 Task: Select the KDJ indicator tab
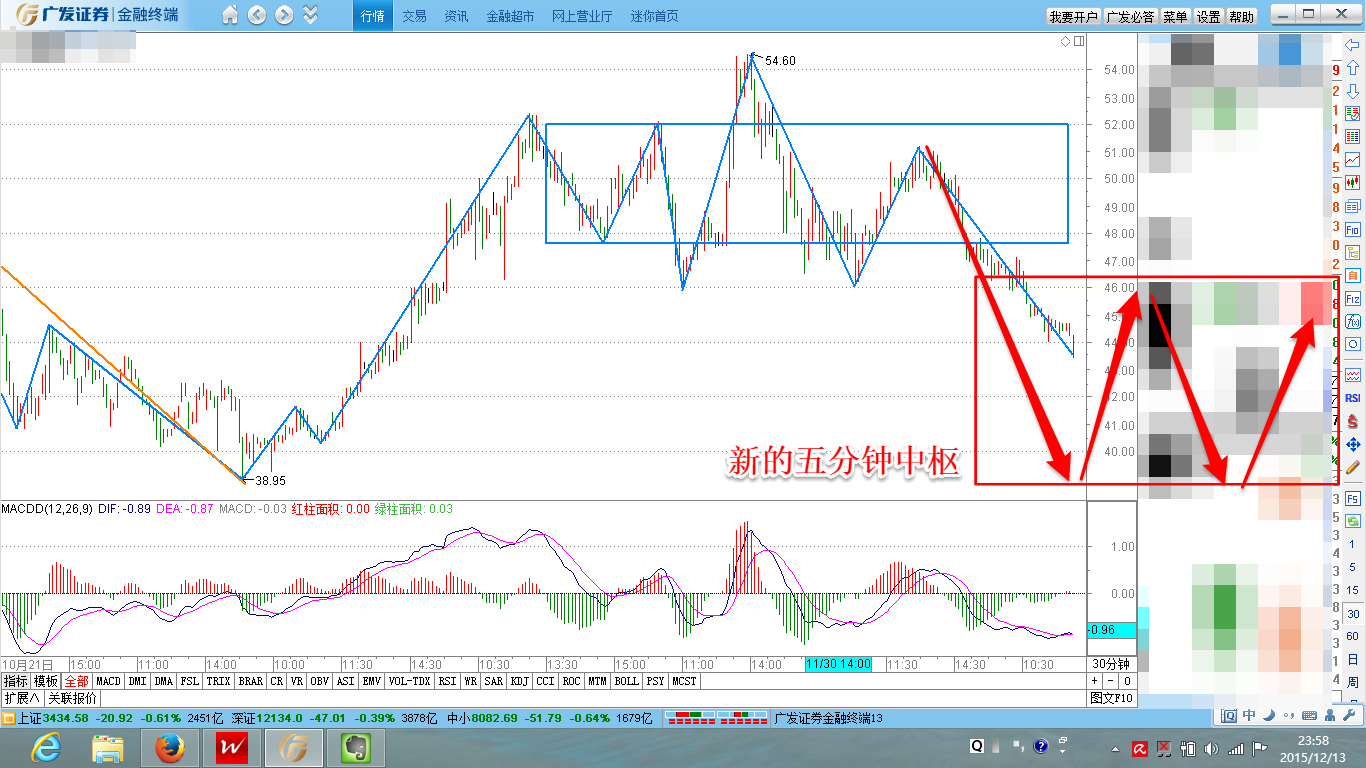(x=519, y=681)
